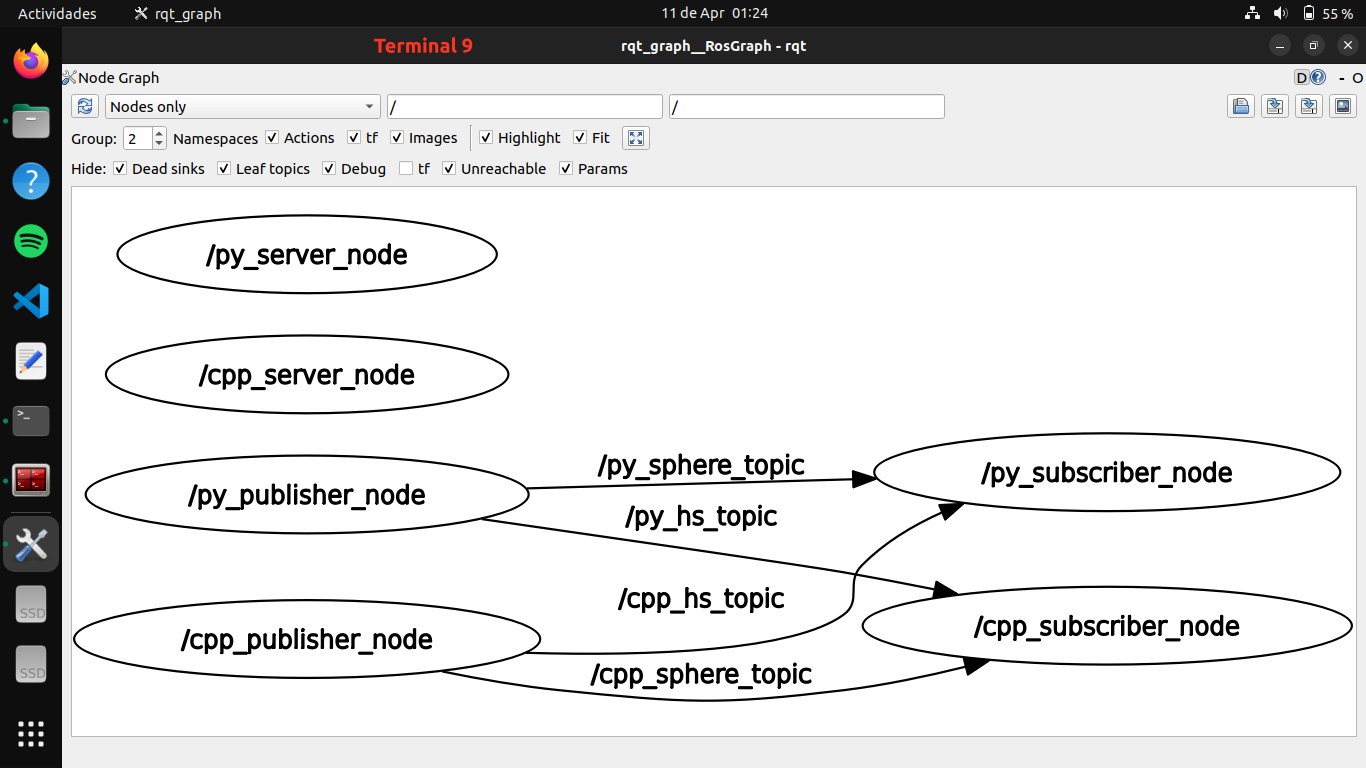The height and width of the screenshot is (768, 1366).
Task: Click the volume icon in top bar
Action: [1281, 14]
